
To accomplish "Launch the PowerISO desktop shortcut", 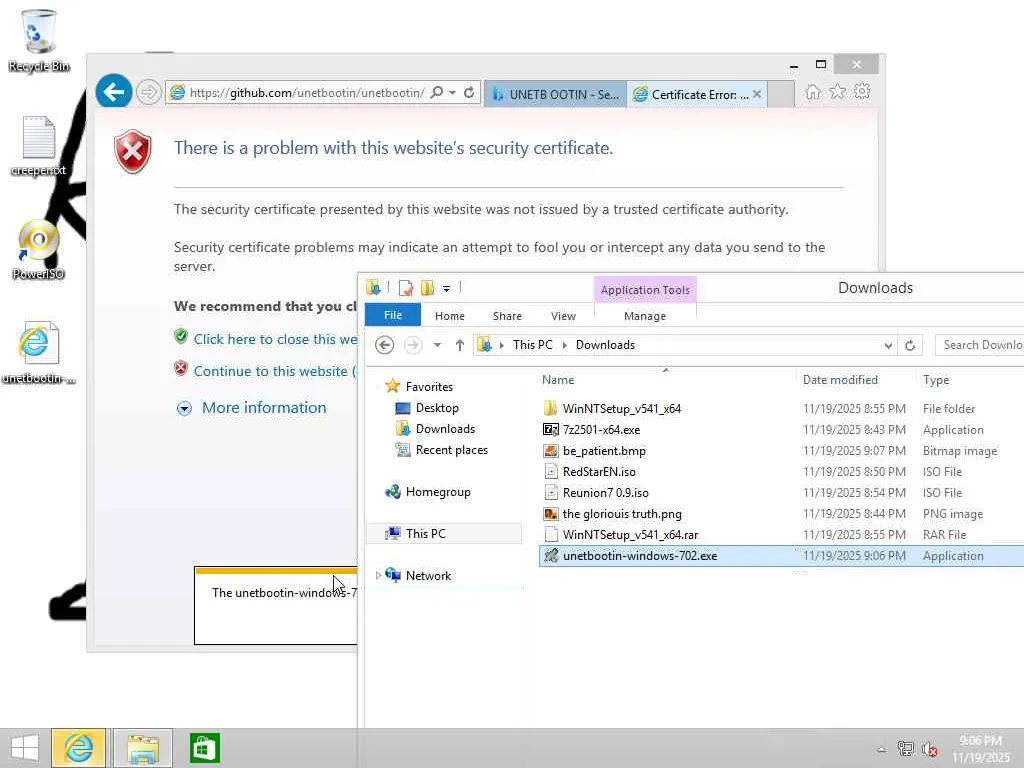I will click(39, 249).
